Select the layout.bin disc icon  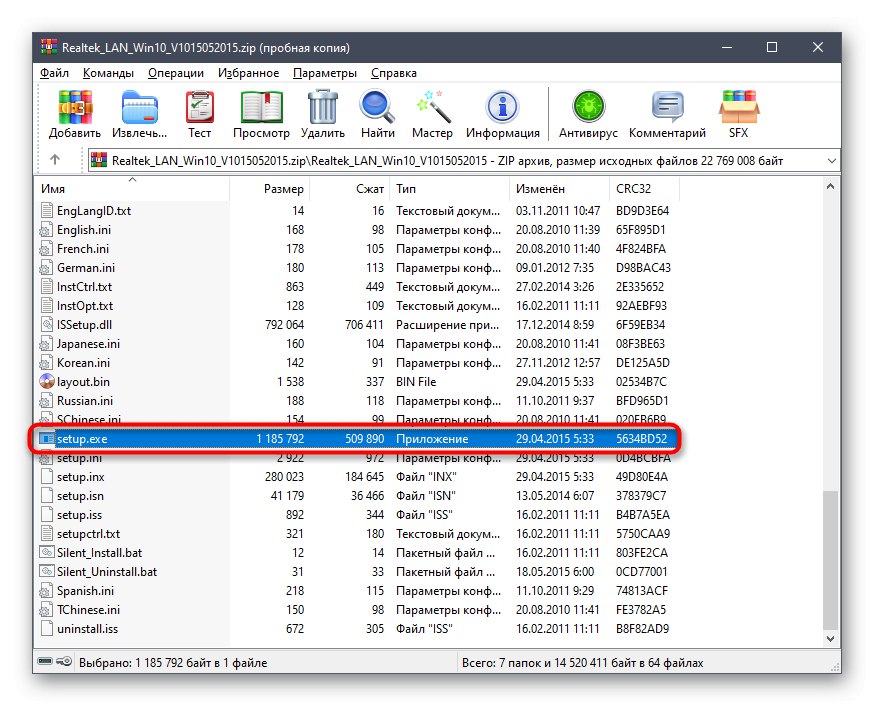click(47, 381)
